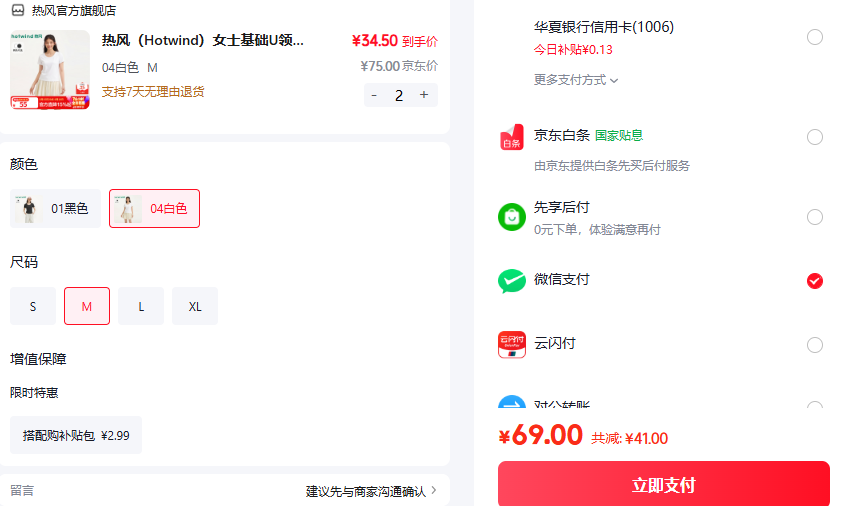
Task: Click the 支持7天无理由退货 text
Action: click(153, 92)
